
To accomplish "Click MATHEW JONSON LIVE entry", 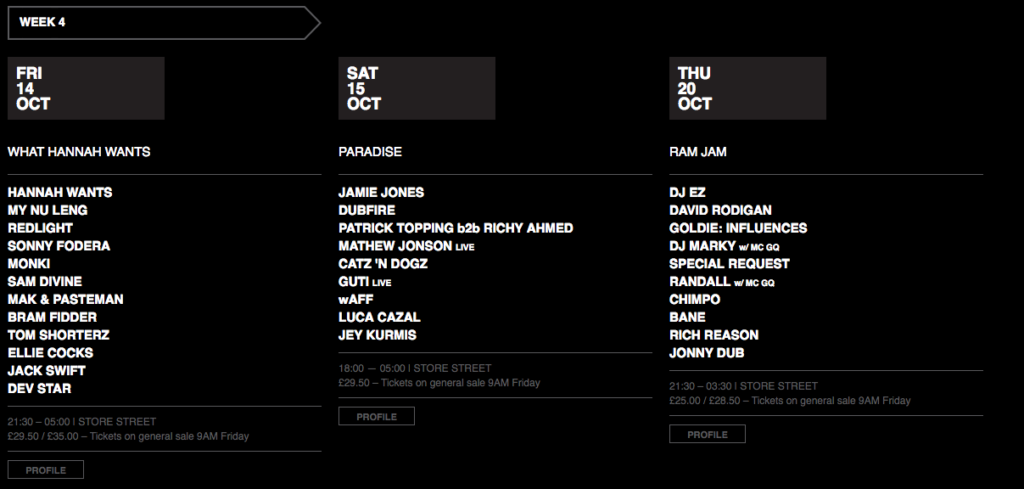I will 406,246.
